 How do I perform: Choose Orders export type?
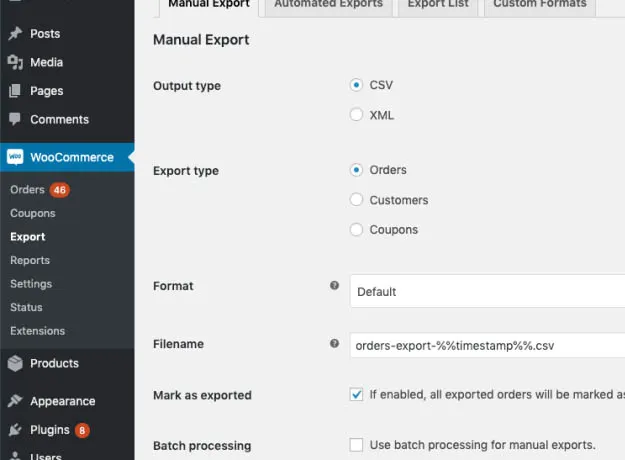tap(356, 170)
